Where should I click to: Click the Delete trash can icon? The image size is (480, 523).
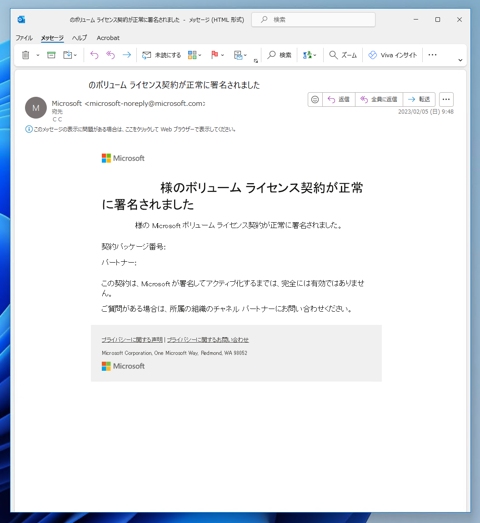25,55
